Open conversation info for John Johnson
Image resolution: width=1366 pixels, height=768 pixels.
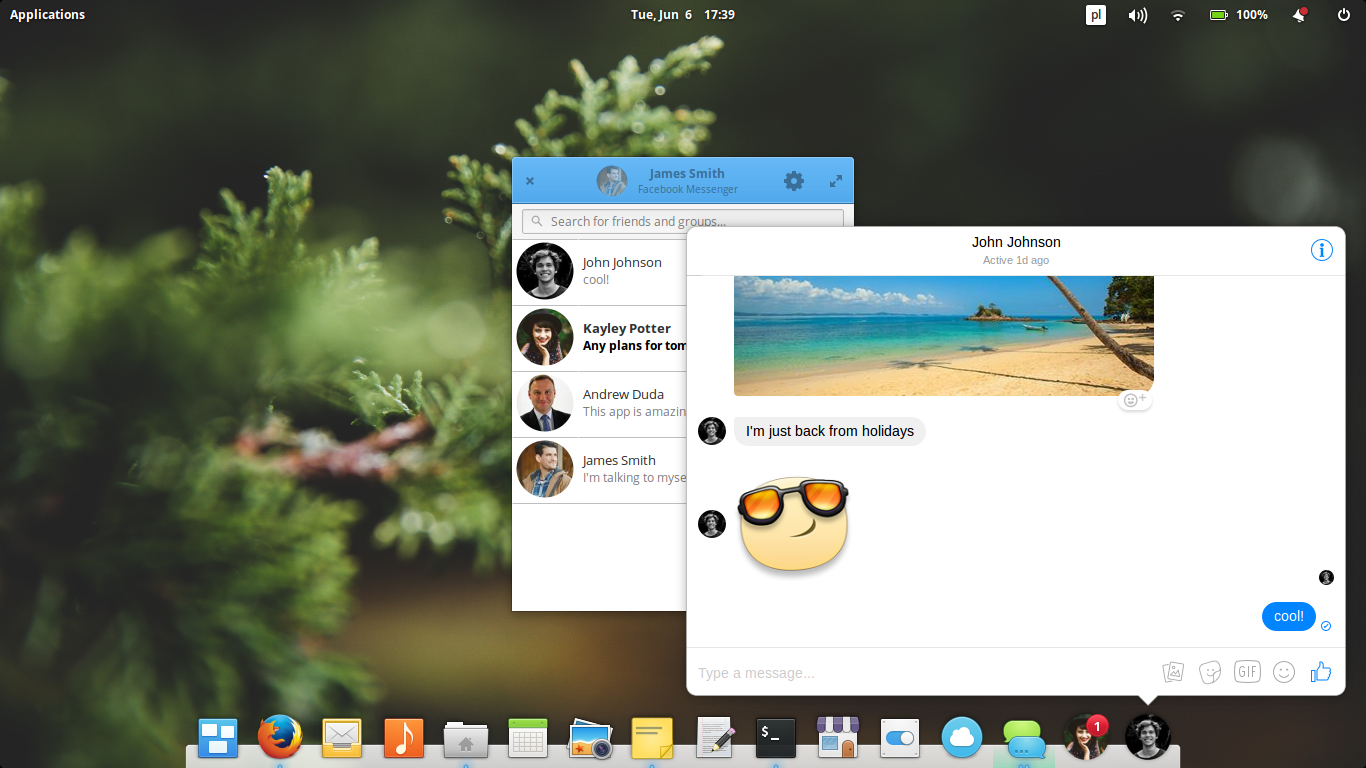coord(1322,250)
